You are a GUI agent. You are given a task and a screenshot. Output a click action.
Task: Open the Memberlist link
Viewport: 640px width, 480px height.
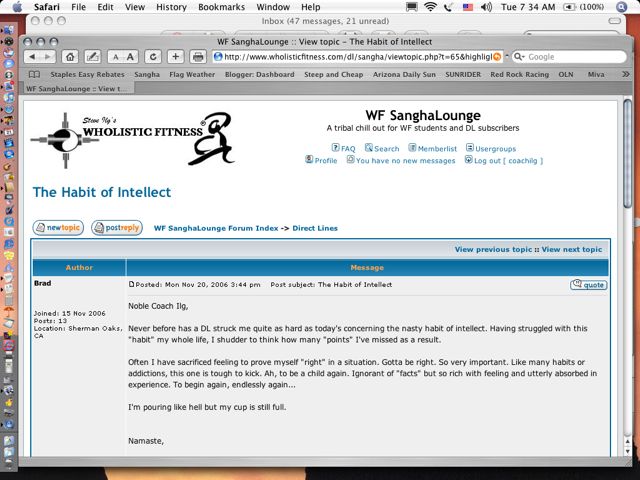point(433,148)
